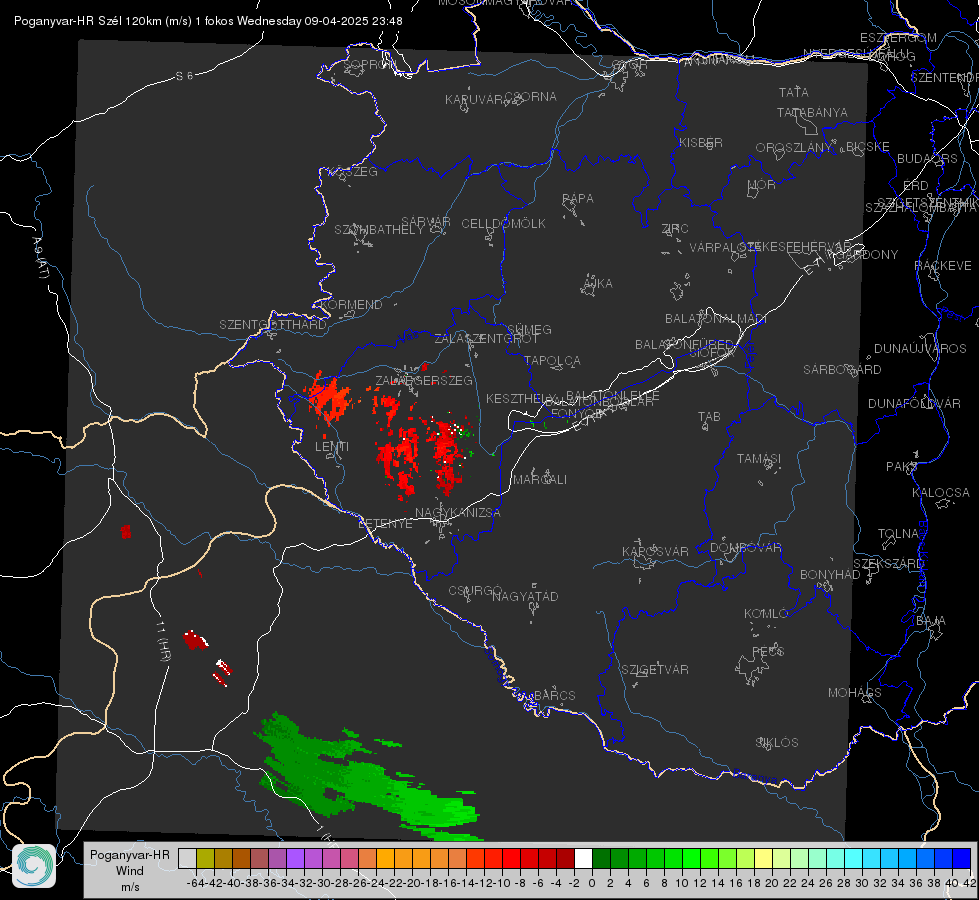Screen dimensions: 979x900
Task: Click the TAB town label
Action: (x=709, y=417)
